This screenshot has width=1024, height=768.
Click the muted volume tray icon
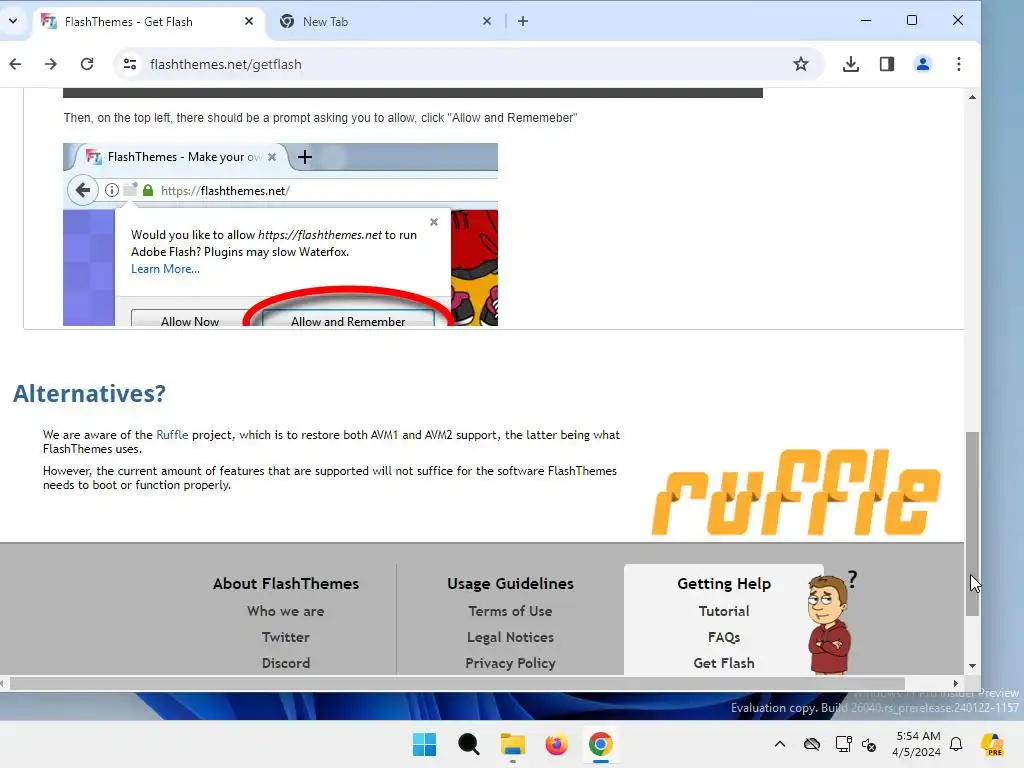point(869,744)
